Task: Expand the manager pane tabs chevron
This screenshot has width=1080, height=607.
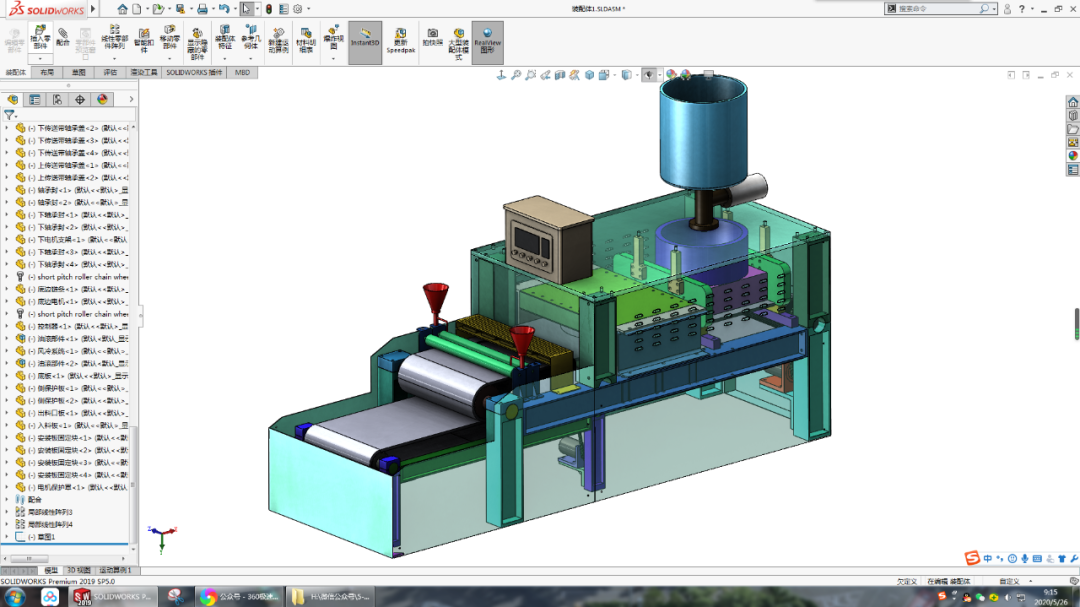Action: pyautogui.click(x=131, y=100)
